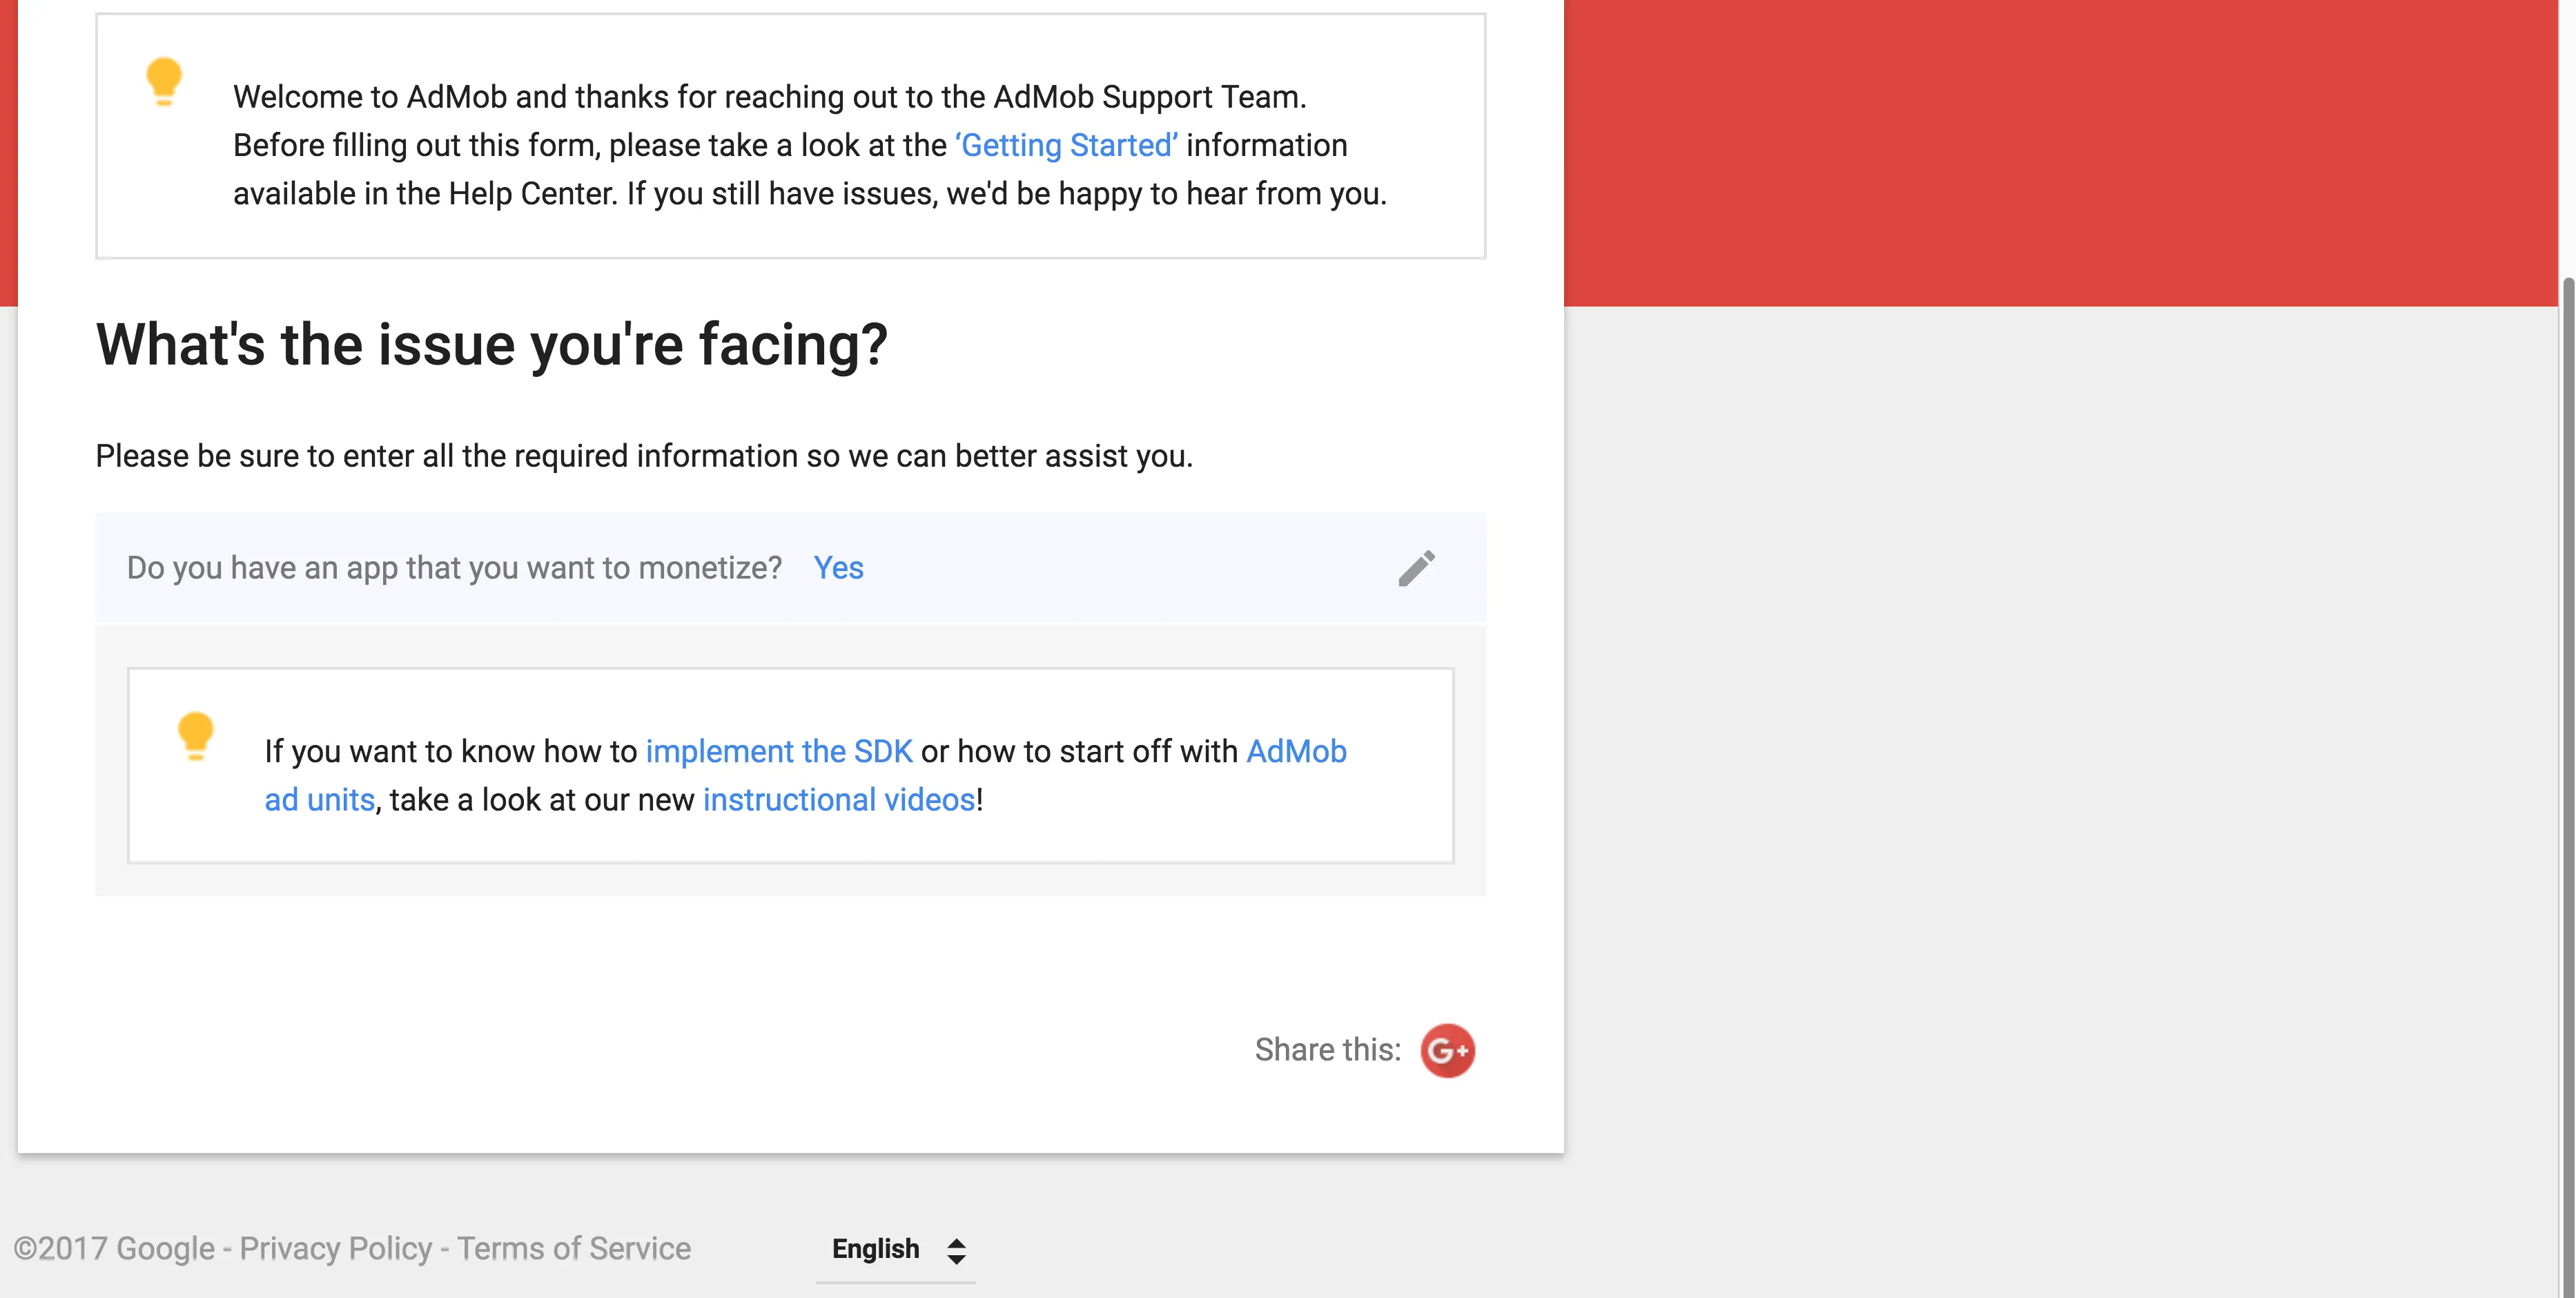Open the instructional videos link
The width and height of the screenshot is (2576, 1298).
[838, 800]
